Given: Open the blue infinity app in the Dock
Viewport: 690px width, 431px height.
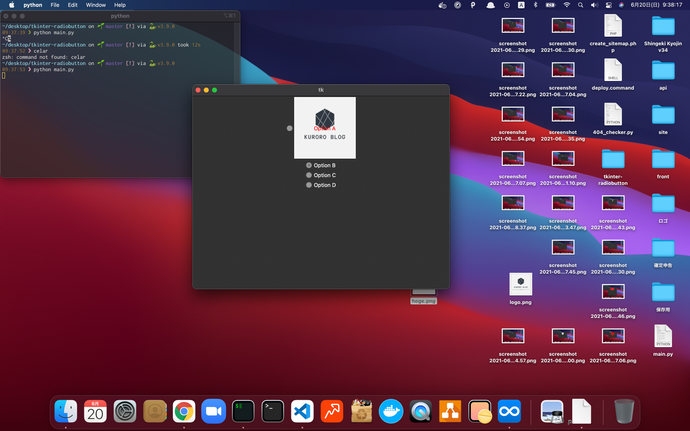Looking at the screenshot, I should click(509, 411).
